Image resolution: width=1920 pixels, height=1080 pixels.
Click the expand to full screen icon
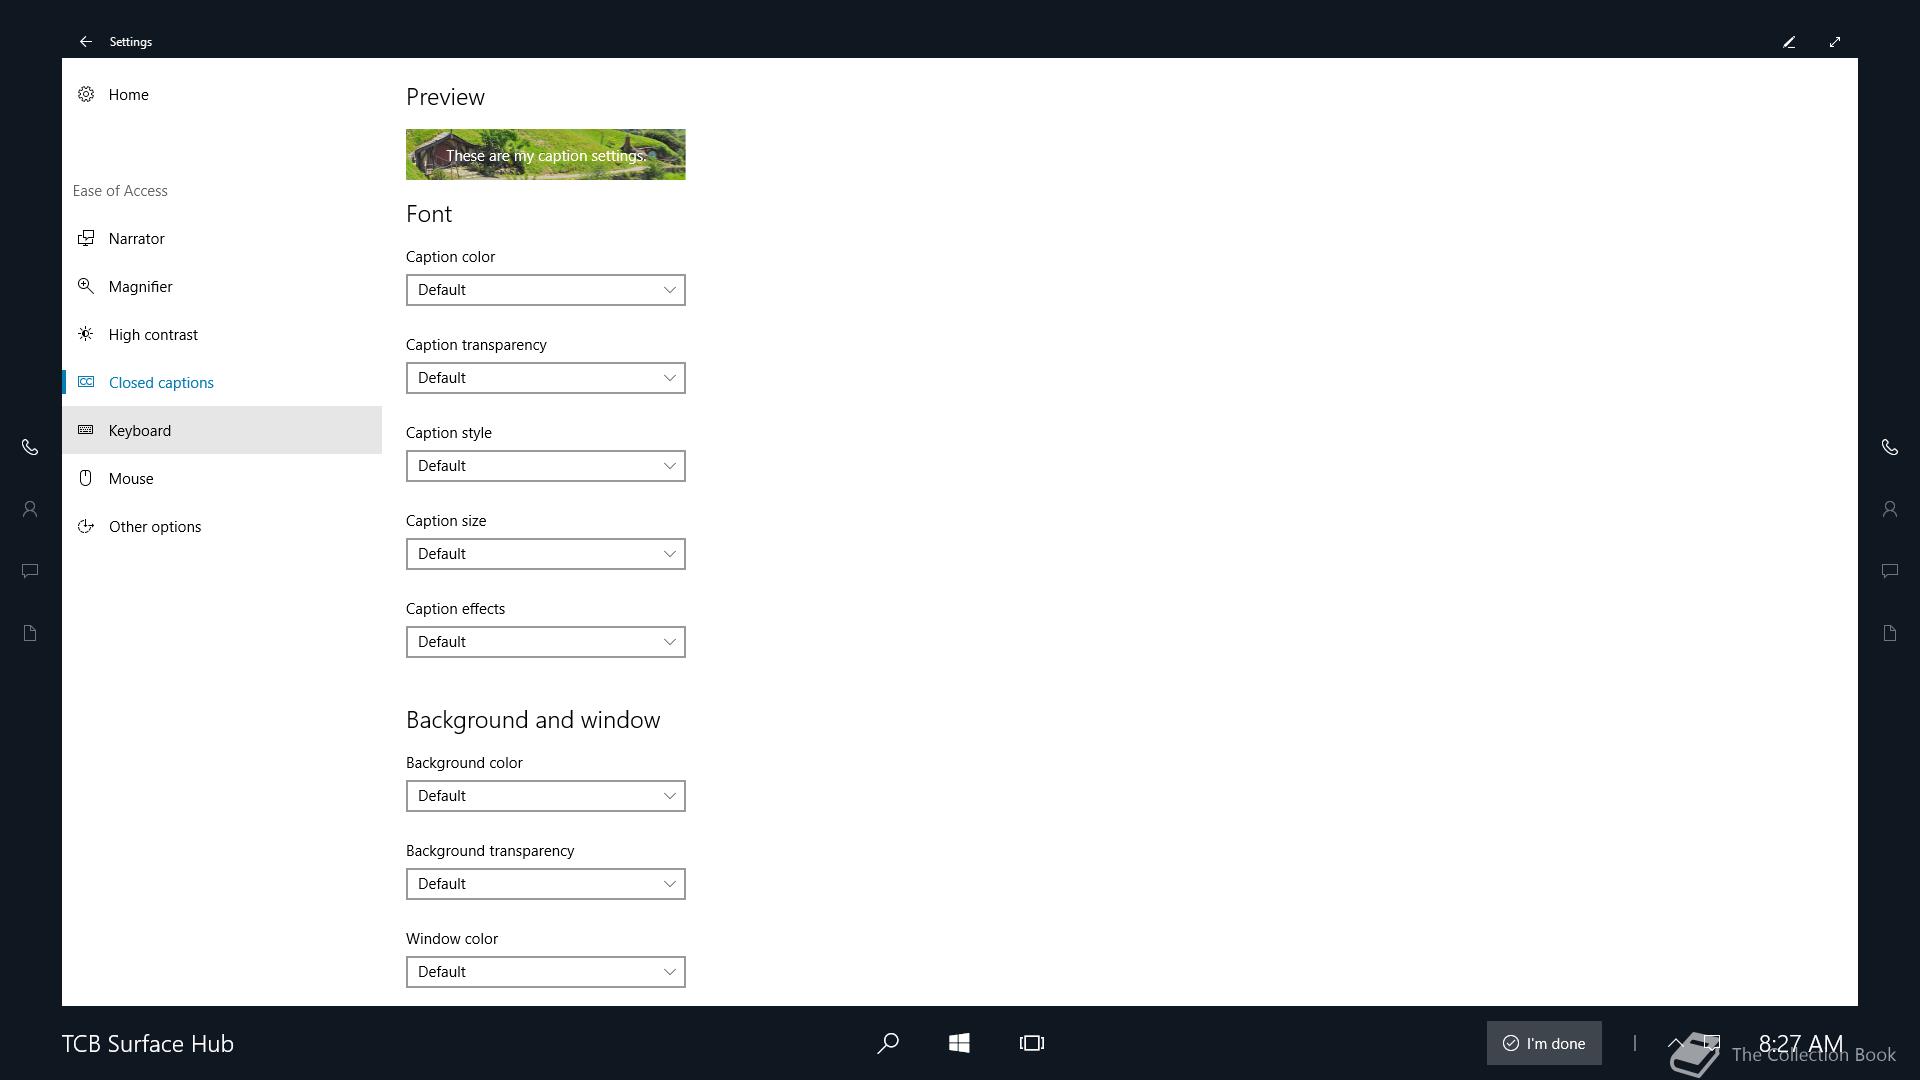click(1835, 42)
